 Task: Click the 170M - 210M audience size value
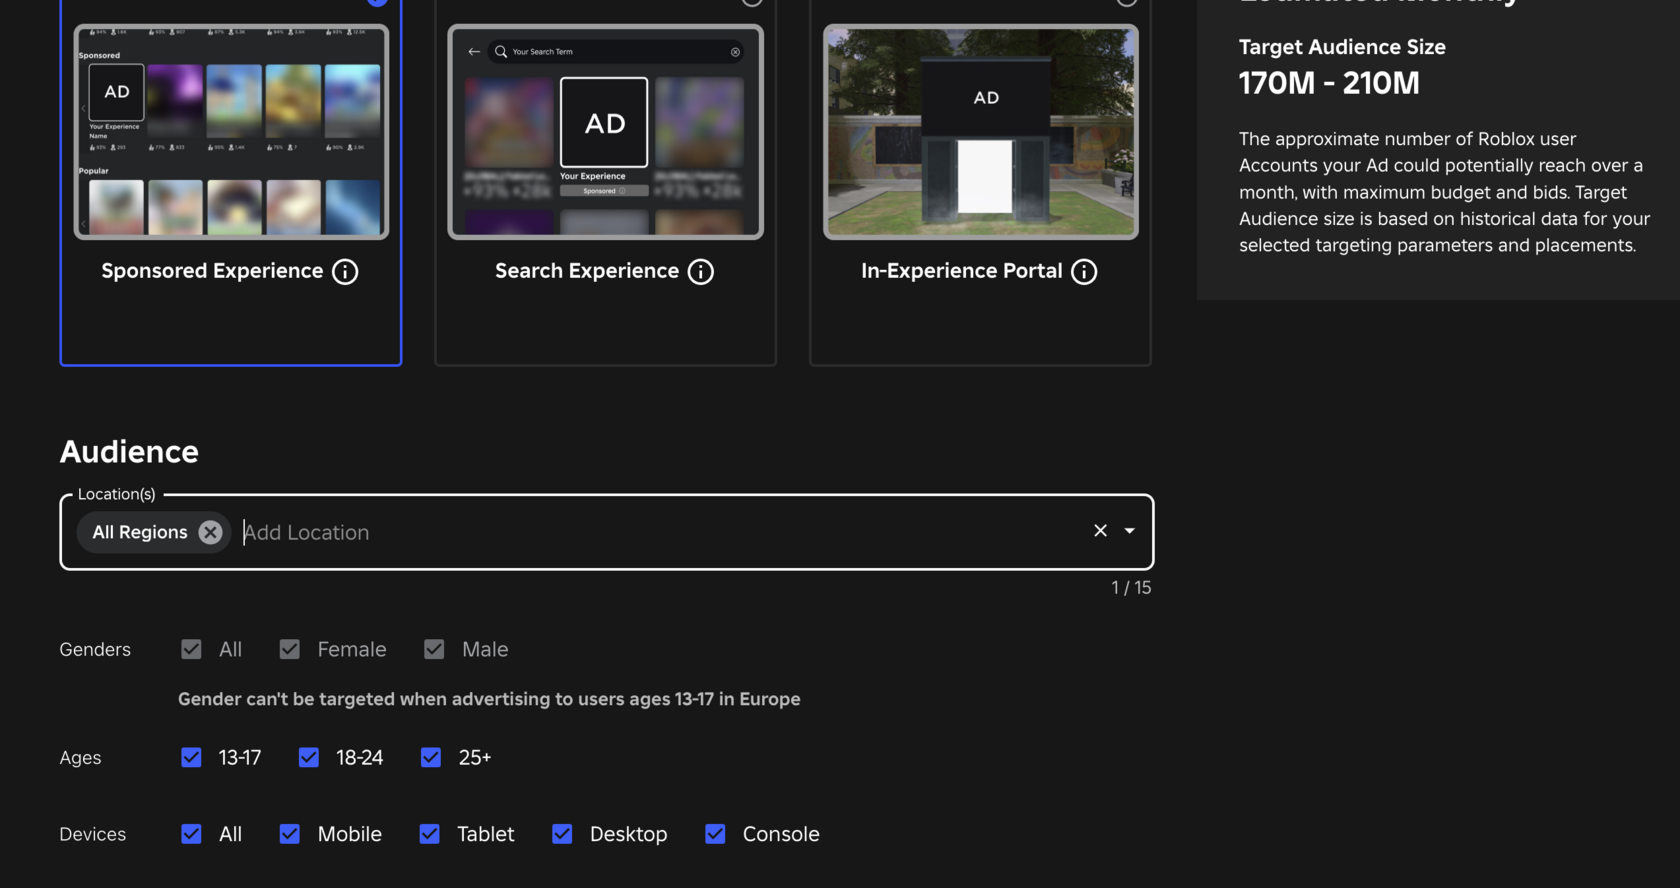(x=1329, y=83)
